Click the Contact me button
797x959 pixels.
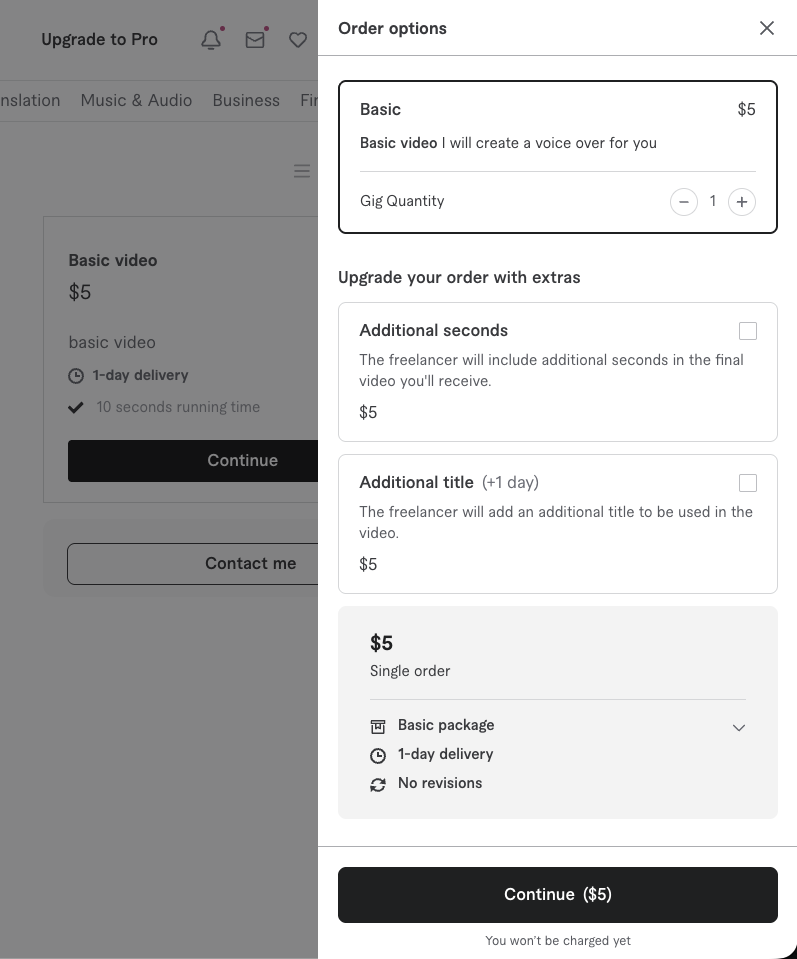pos(193,563)
